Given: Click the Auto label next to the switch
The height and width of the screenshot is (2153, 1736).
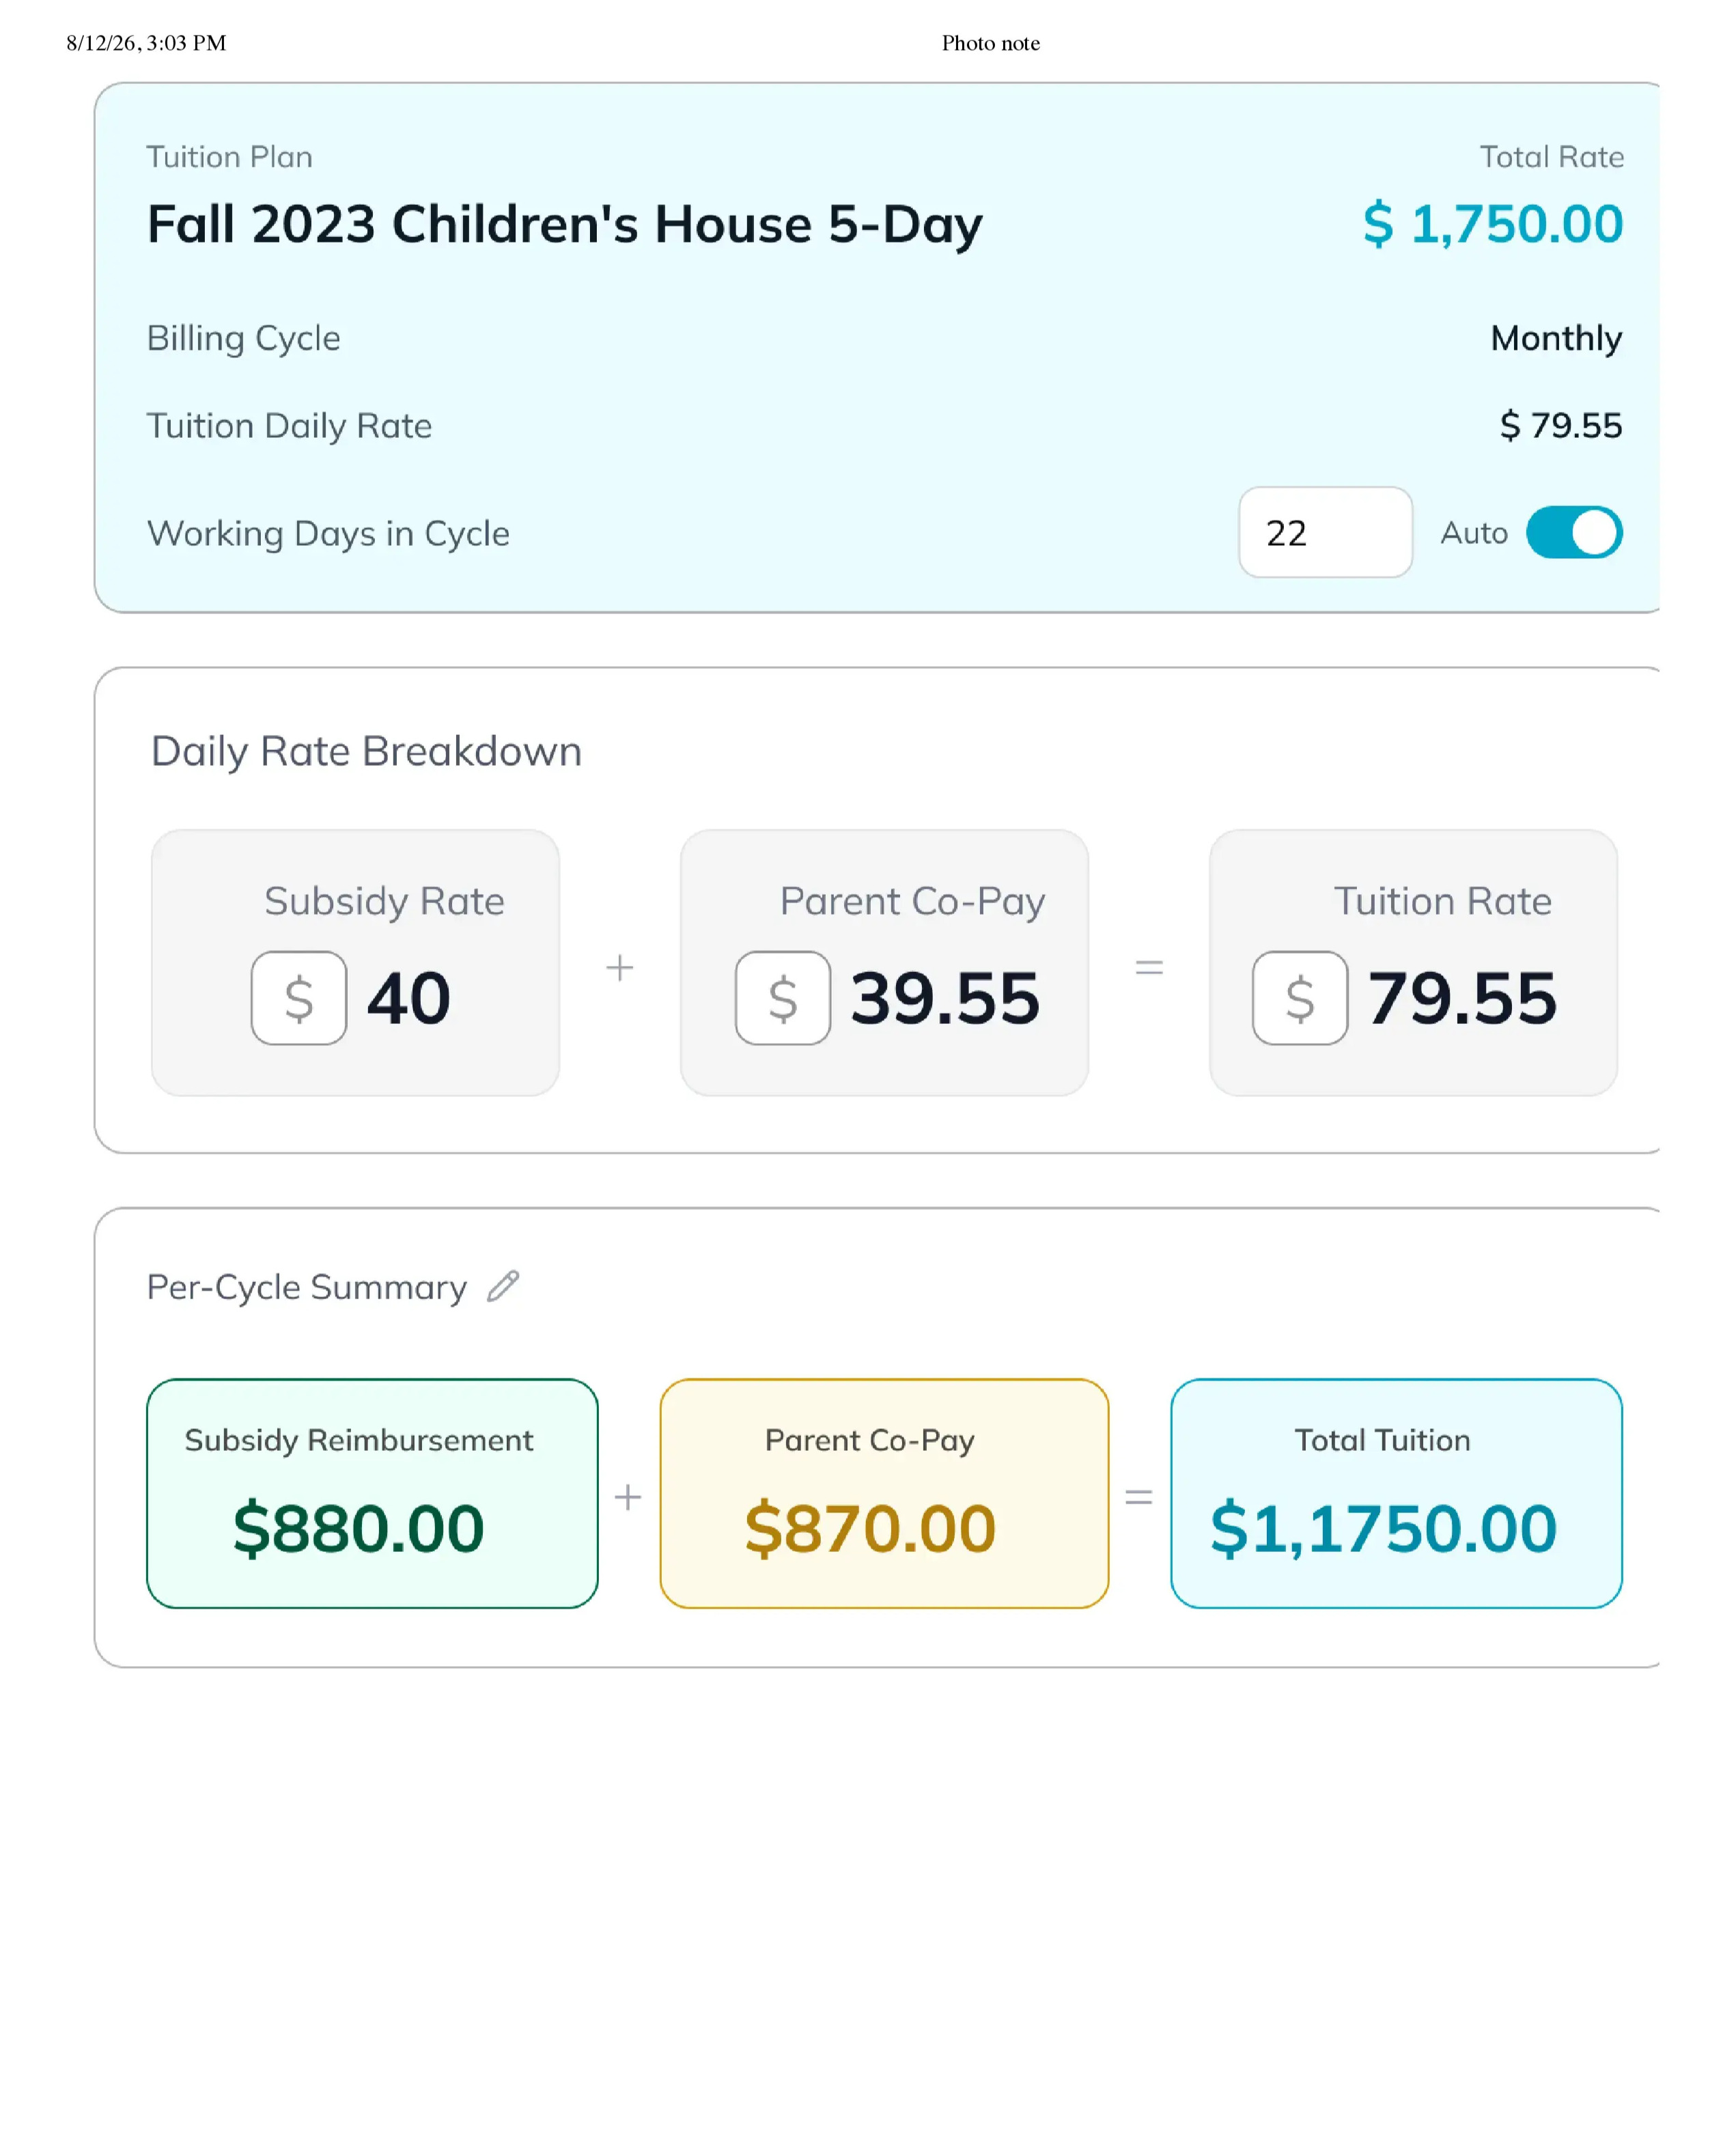Looking at the screenshot, I should [1473, 533].
